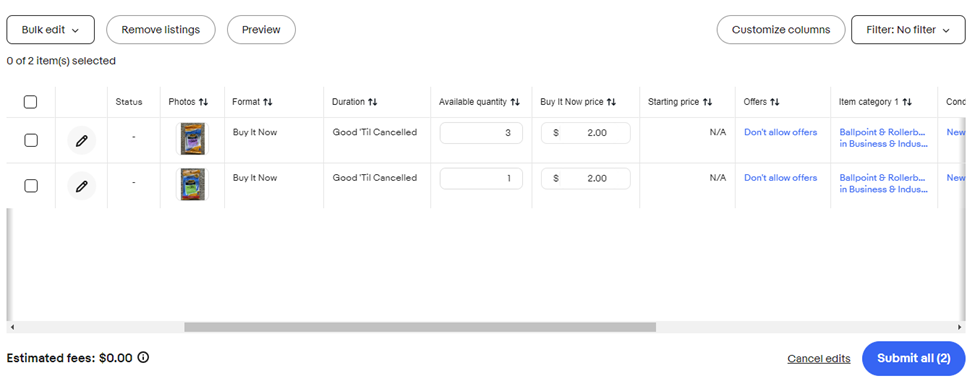The width and height of the screenshot is (975, 381).
Task: Sort listings by Format column
Action: 268,102
